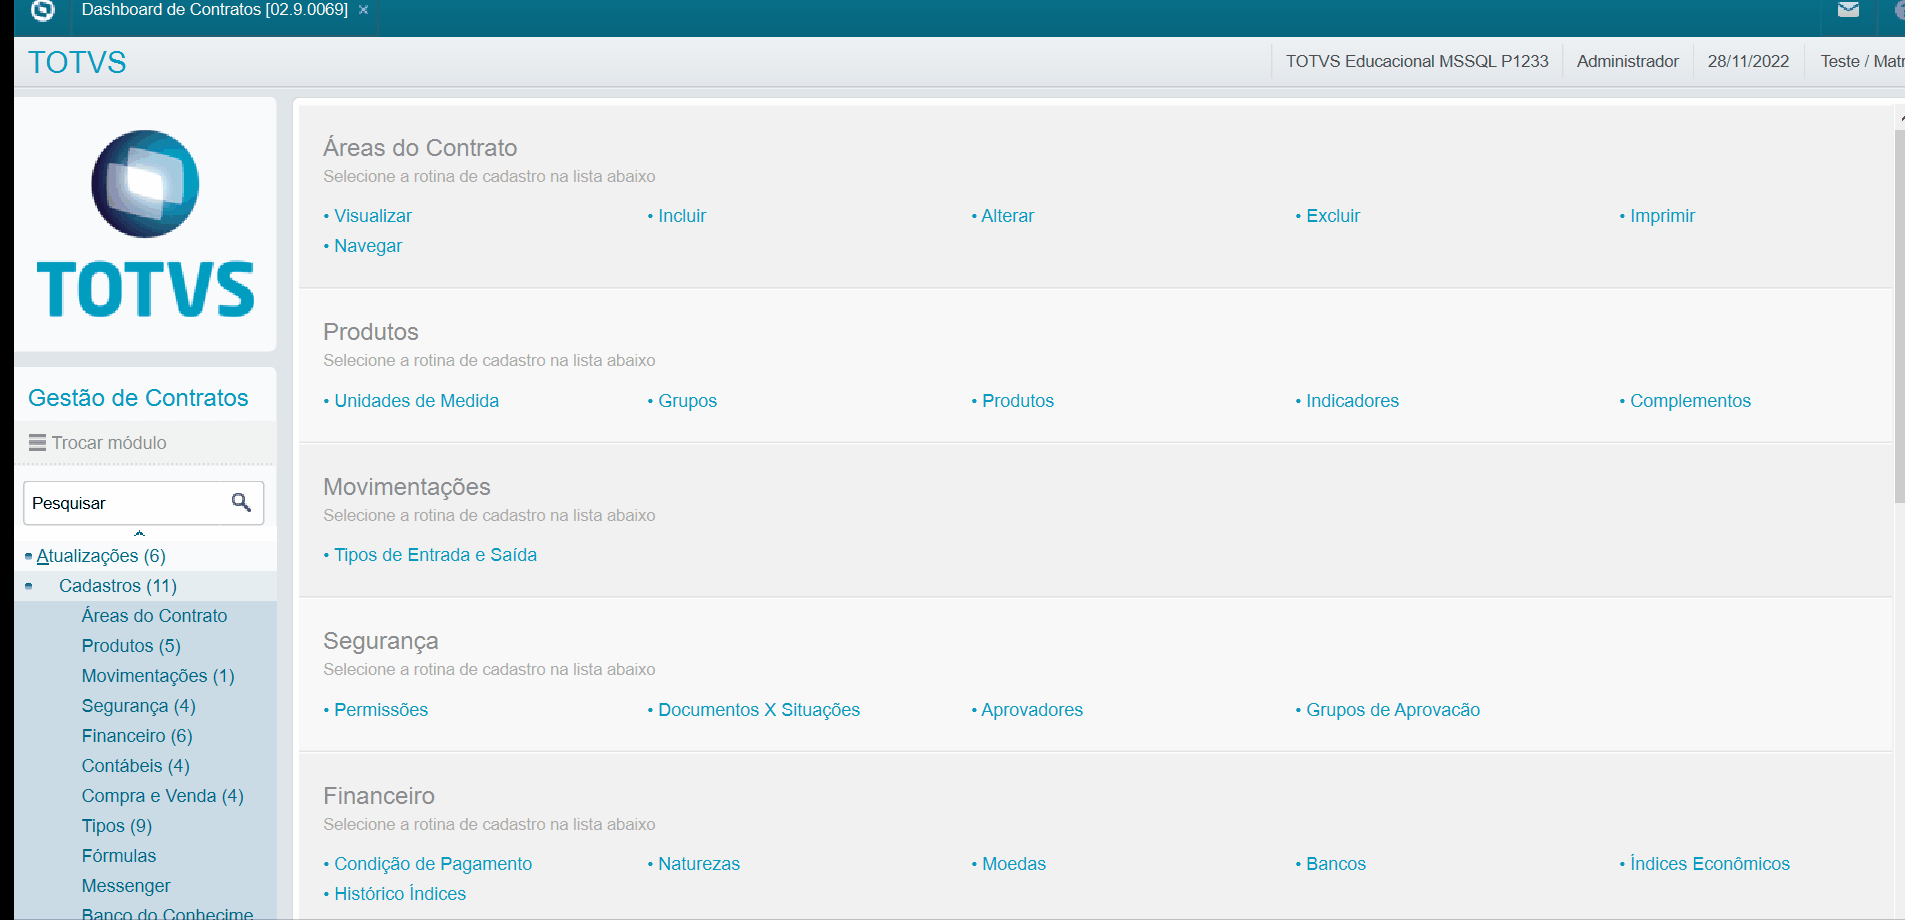Click the Navegar link
The height and width of the screenshot is (920, 1905).
(368, 246)
